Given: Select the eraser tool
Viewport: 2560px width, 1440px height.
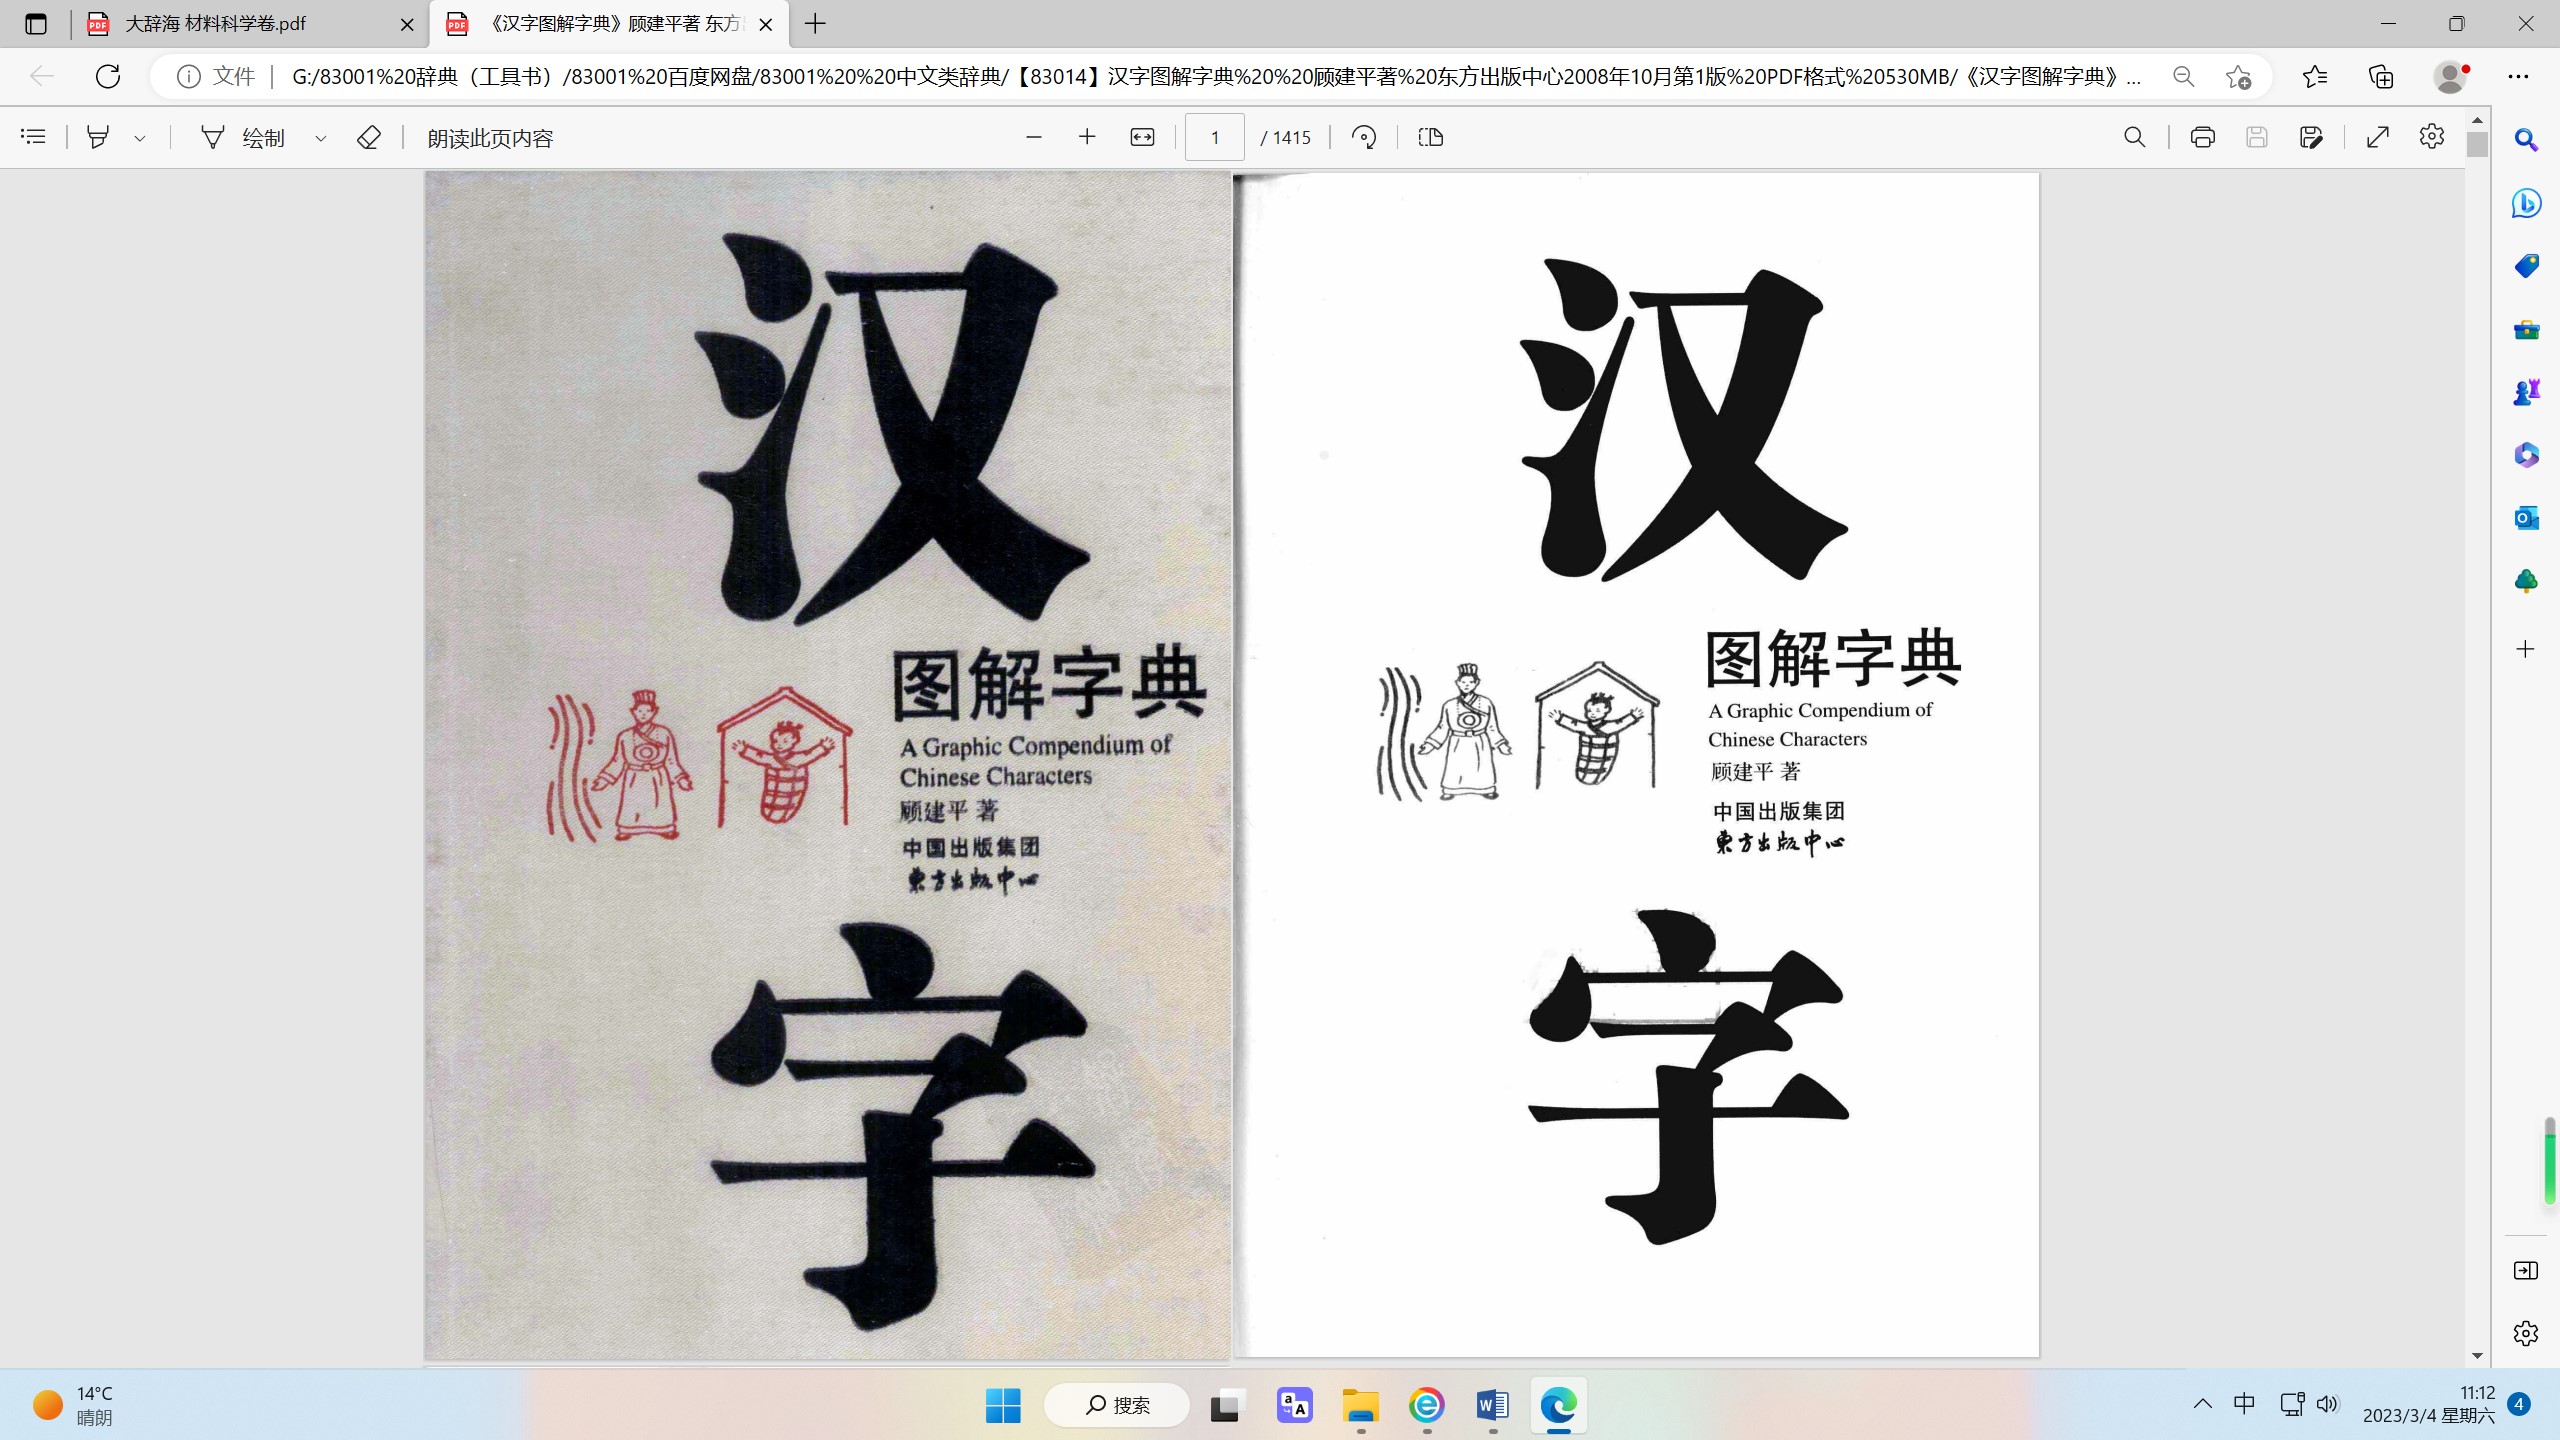Looking at the screenshot, I should pyautogui.click(x=369, y=137).
